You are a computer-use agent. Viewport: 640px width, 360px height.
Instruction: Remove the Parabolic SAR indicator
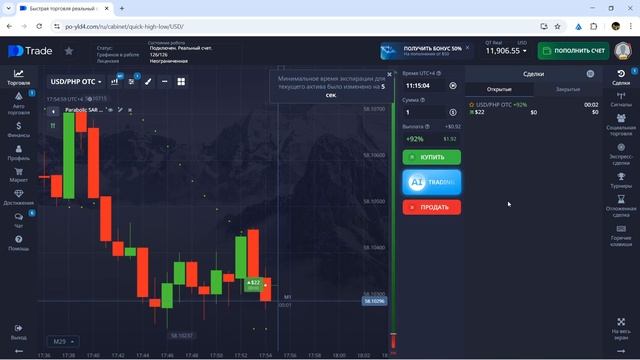point(130,110)
